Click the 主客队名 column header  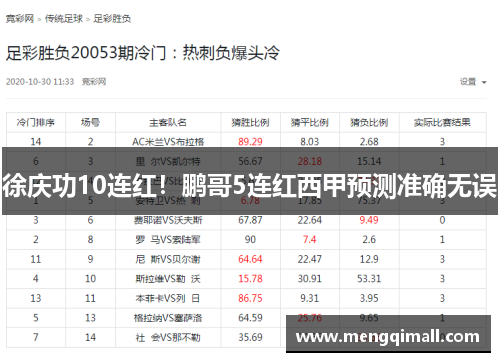pyautogui.click(x=168, y=123)
